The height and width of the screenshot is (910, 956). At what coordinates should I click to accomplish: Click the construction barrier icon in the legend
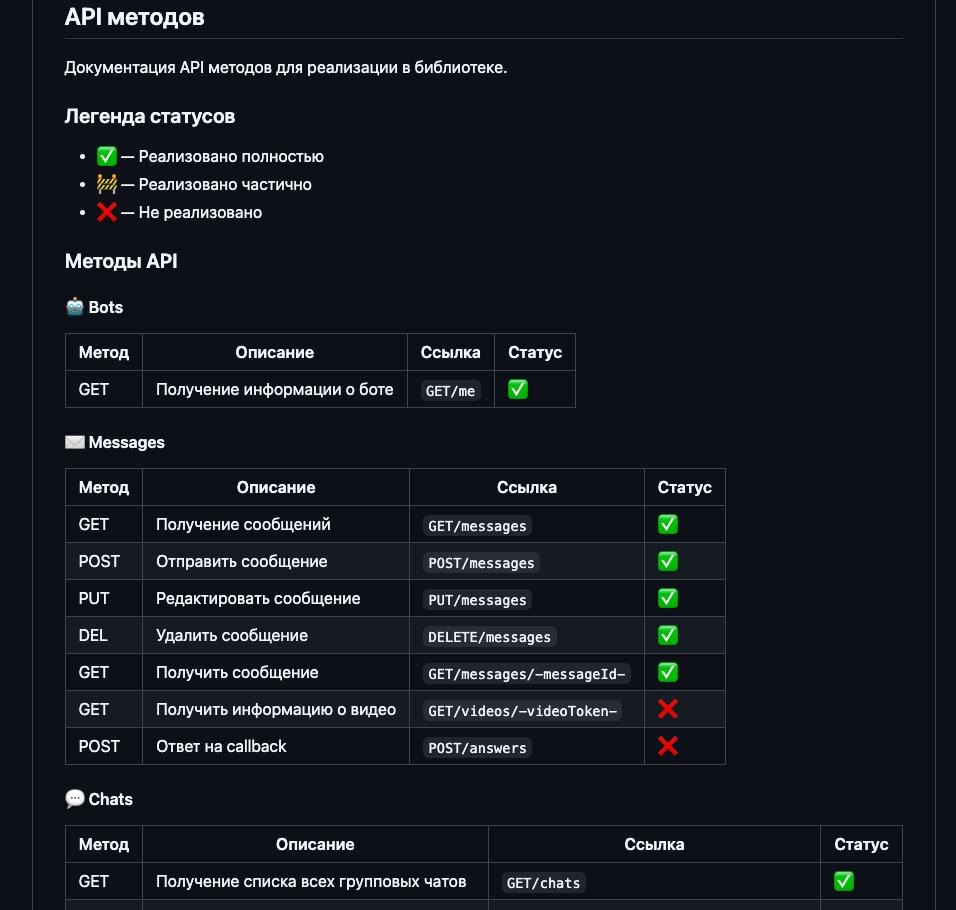coord(107,184)
